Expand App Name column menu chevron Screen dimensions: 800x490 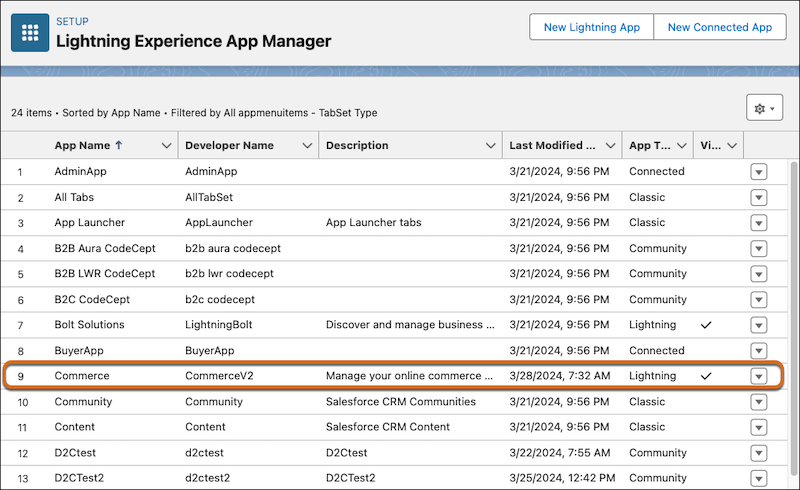click(x=166, y=145)
